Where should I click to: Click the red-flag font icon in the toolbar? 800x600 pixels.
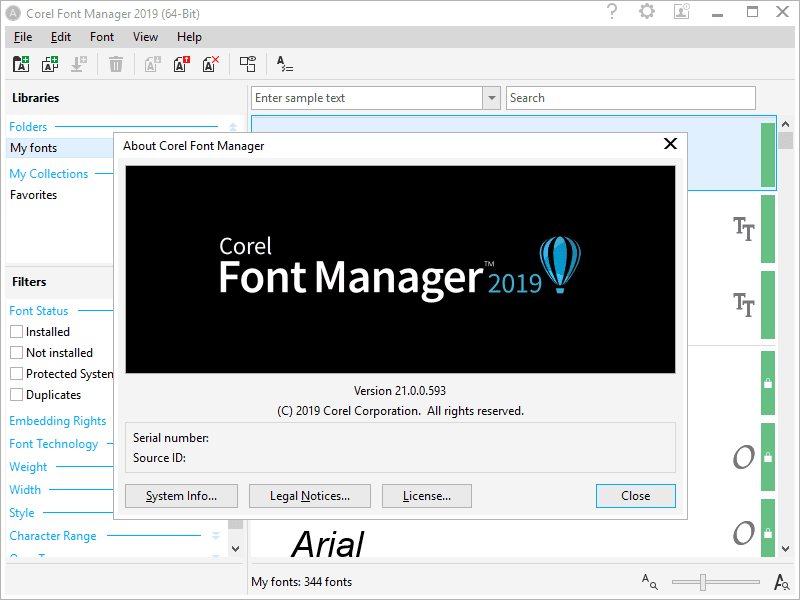[182, 64]
